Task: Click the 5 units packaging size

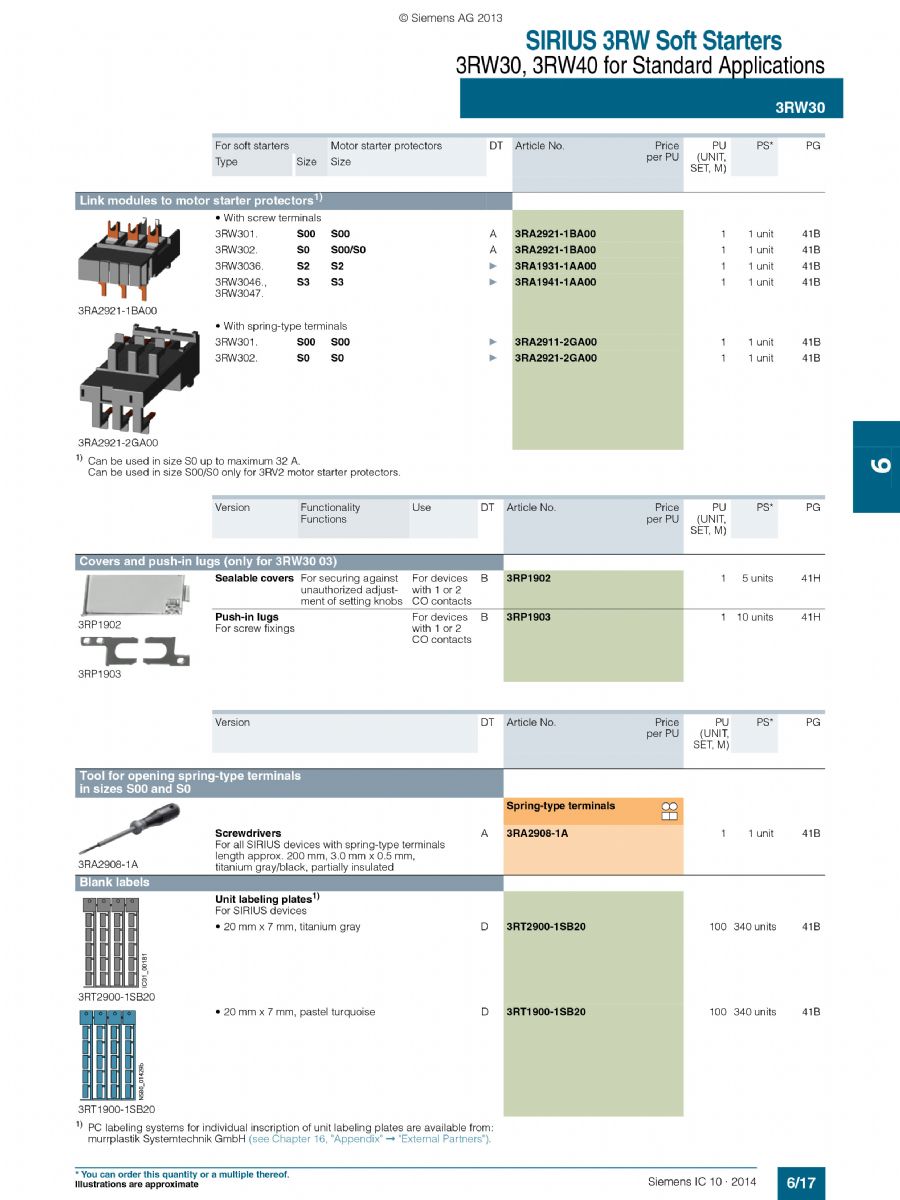Action: (757, 578)
